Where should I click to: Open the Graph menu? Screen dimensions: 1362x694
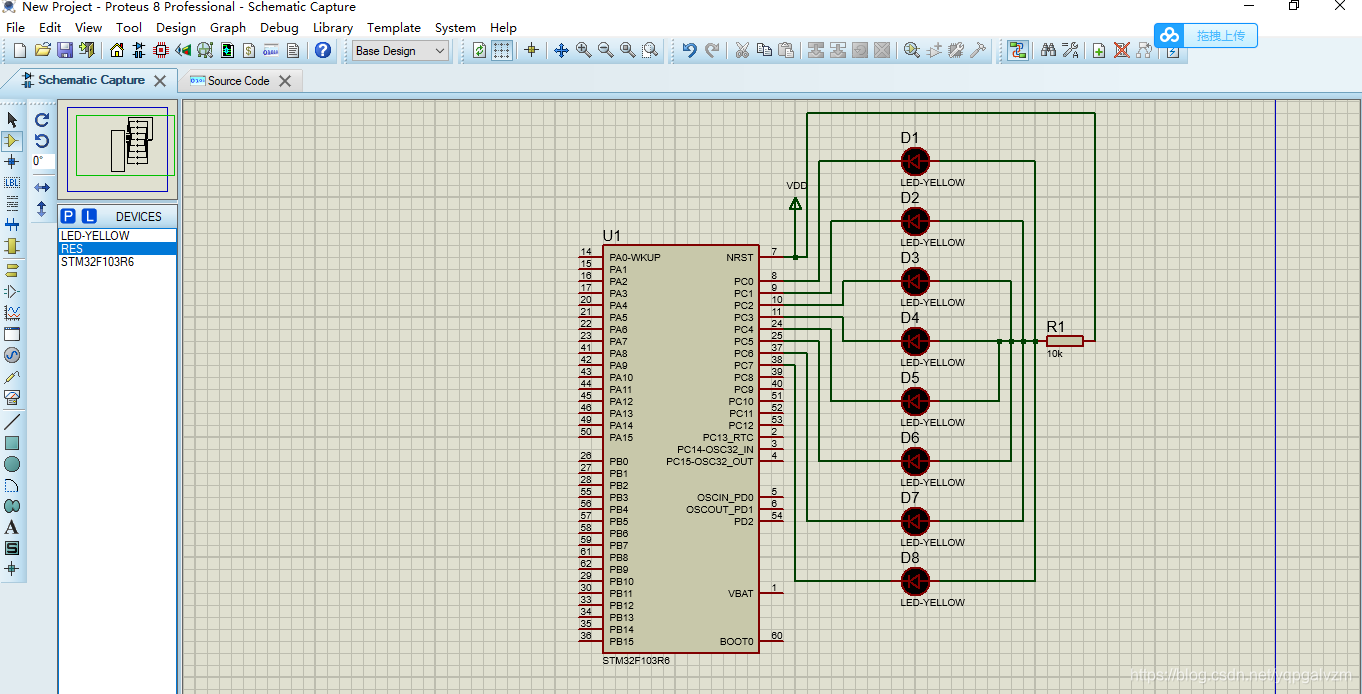[228, 28]
